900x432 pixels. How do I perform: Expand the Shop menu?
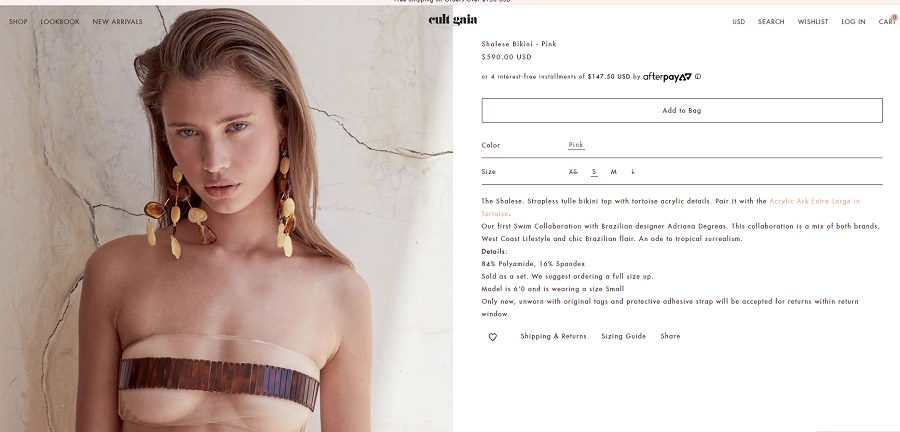(18, 22)
